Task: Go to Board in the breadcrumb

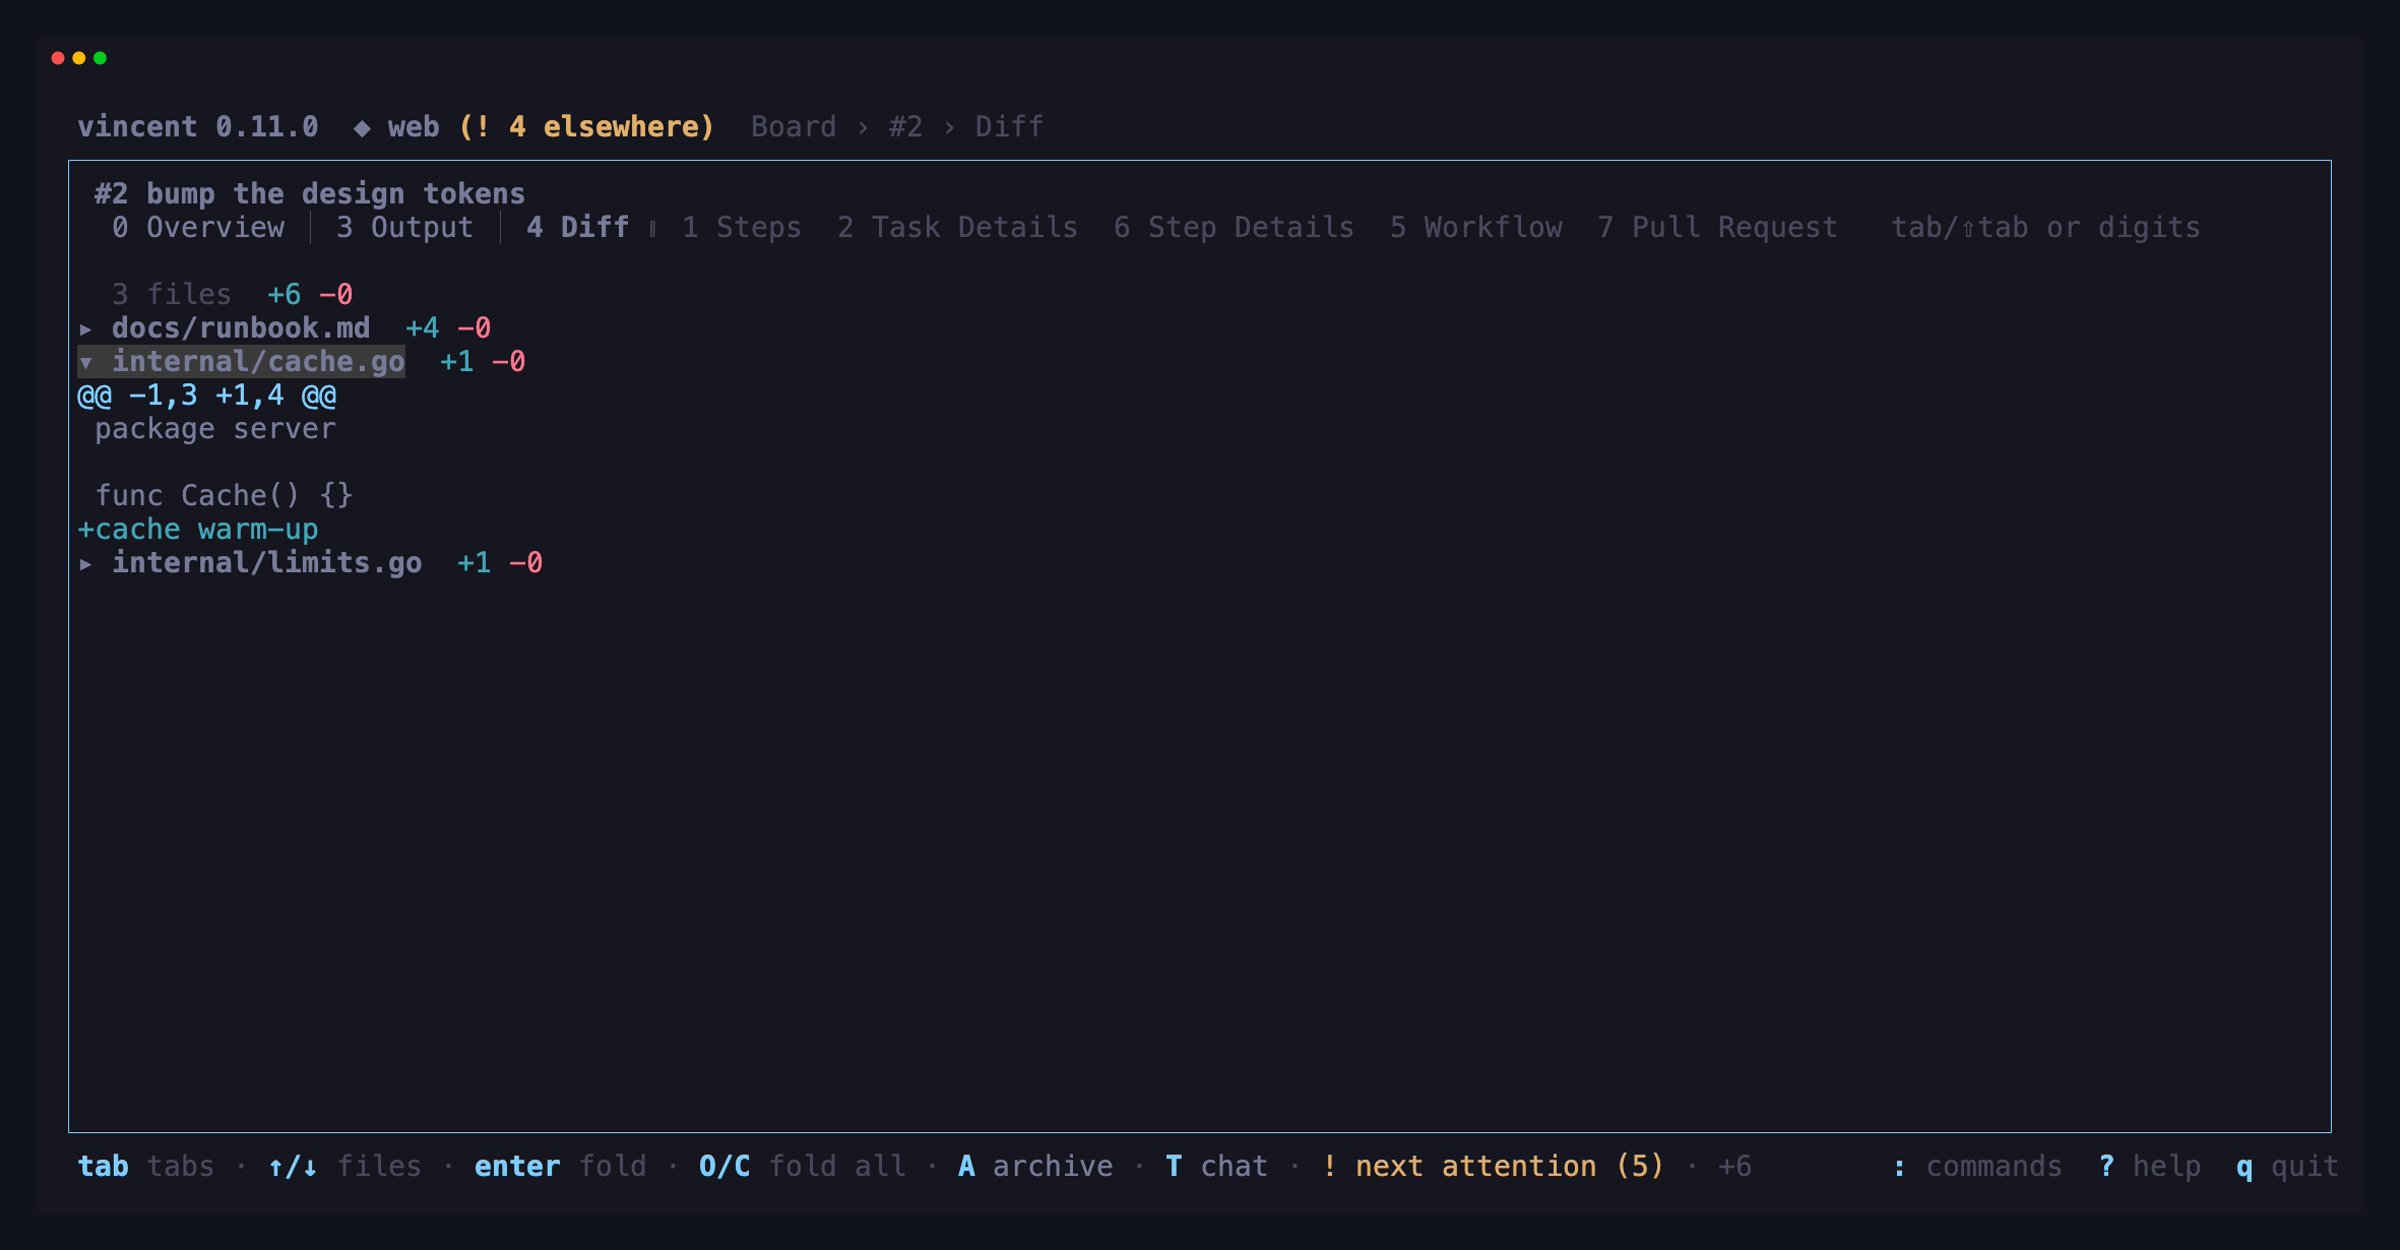Action: (793, 127)
